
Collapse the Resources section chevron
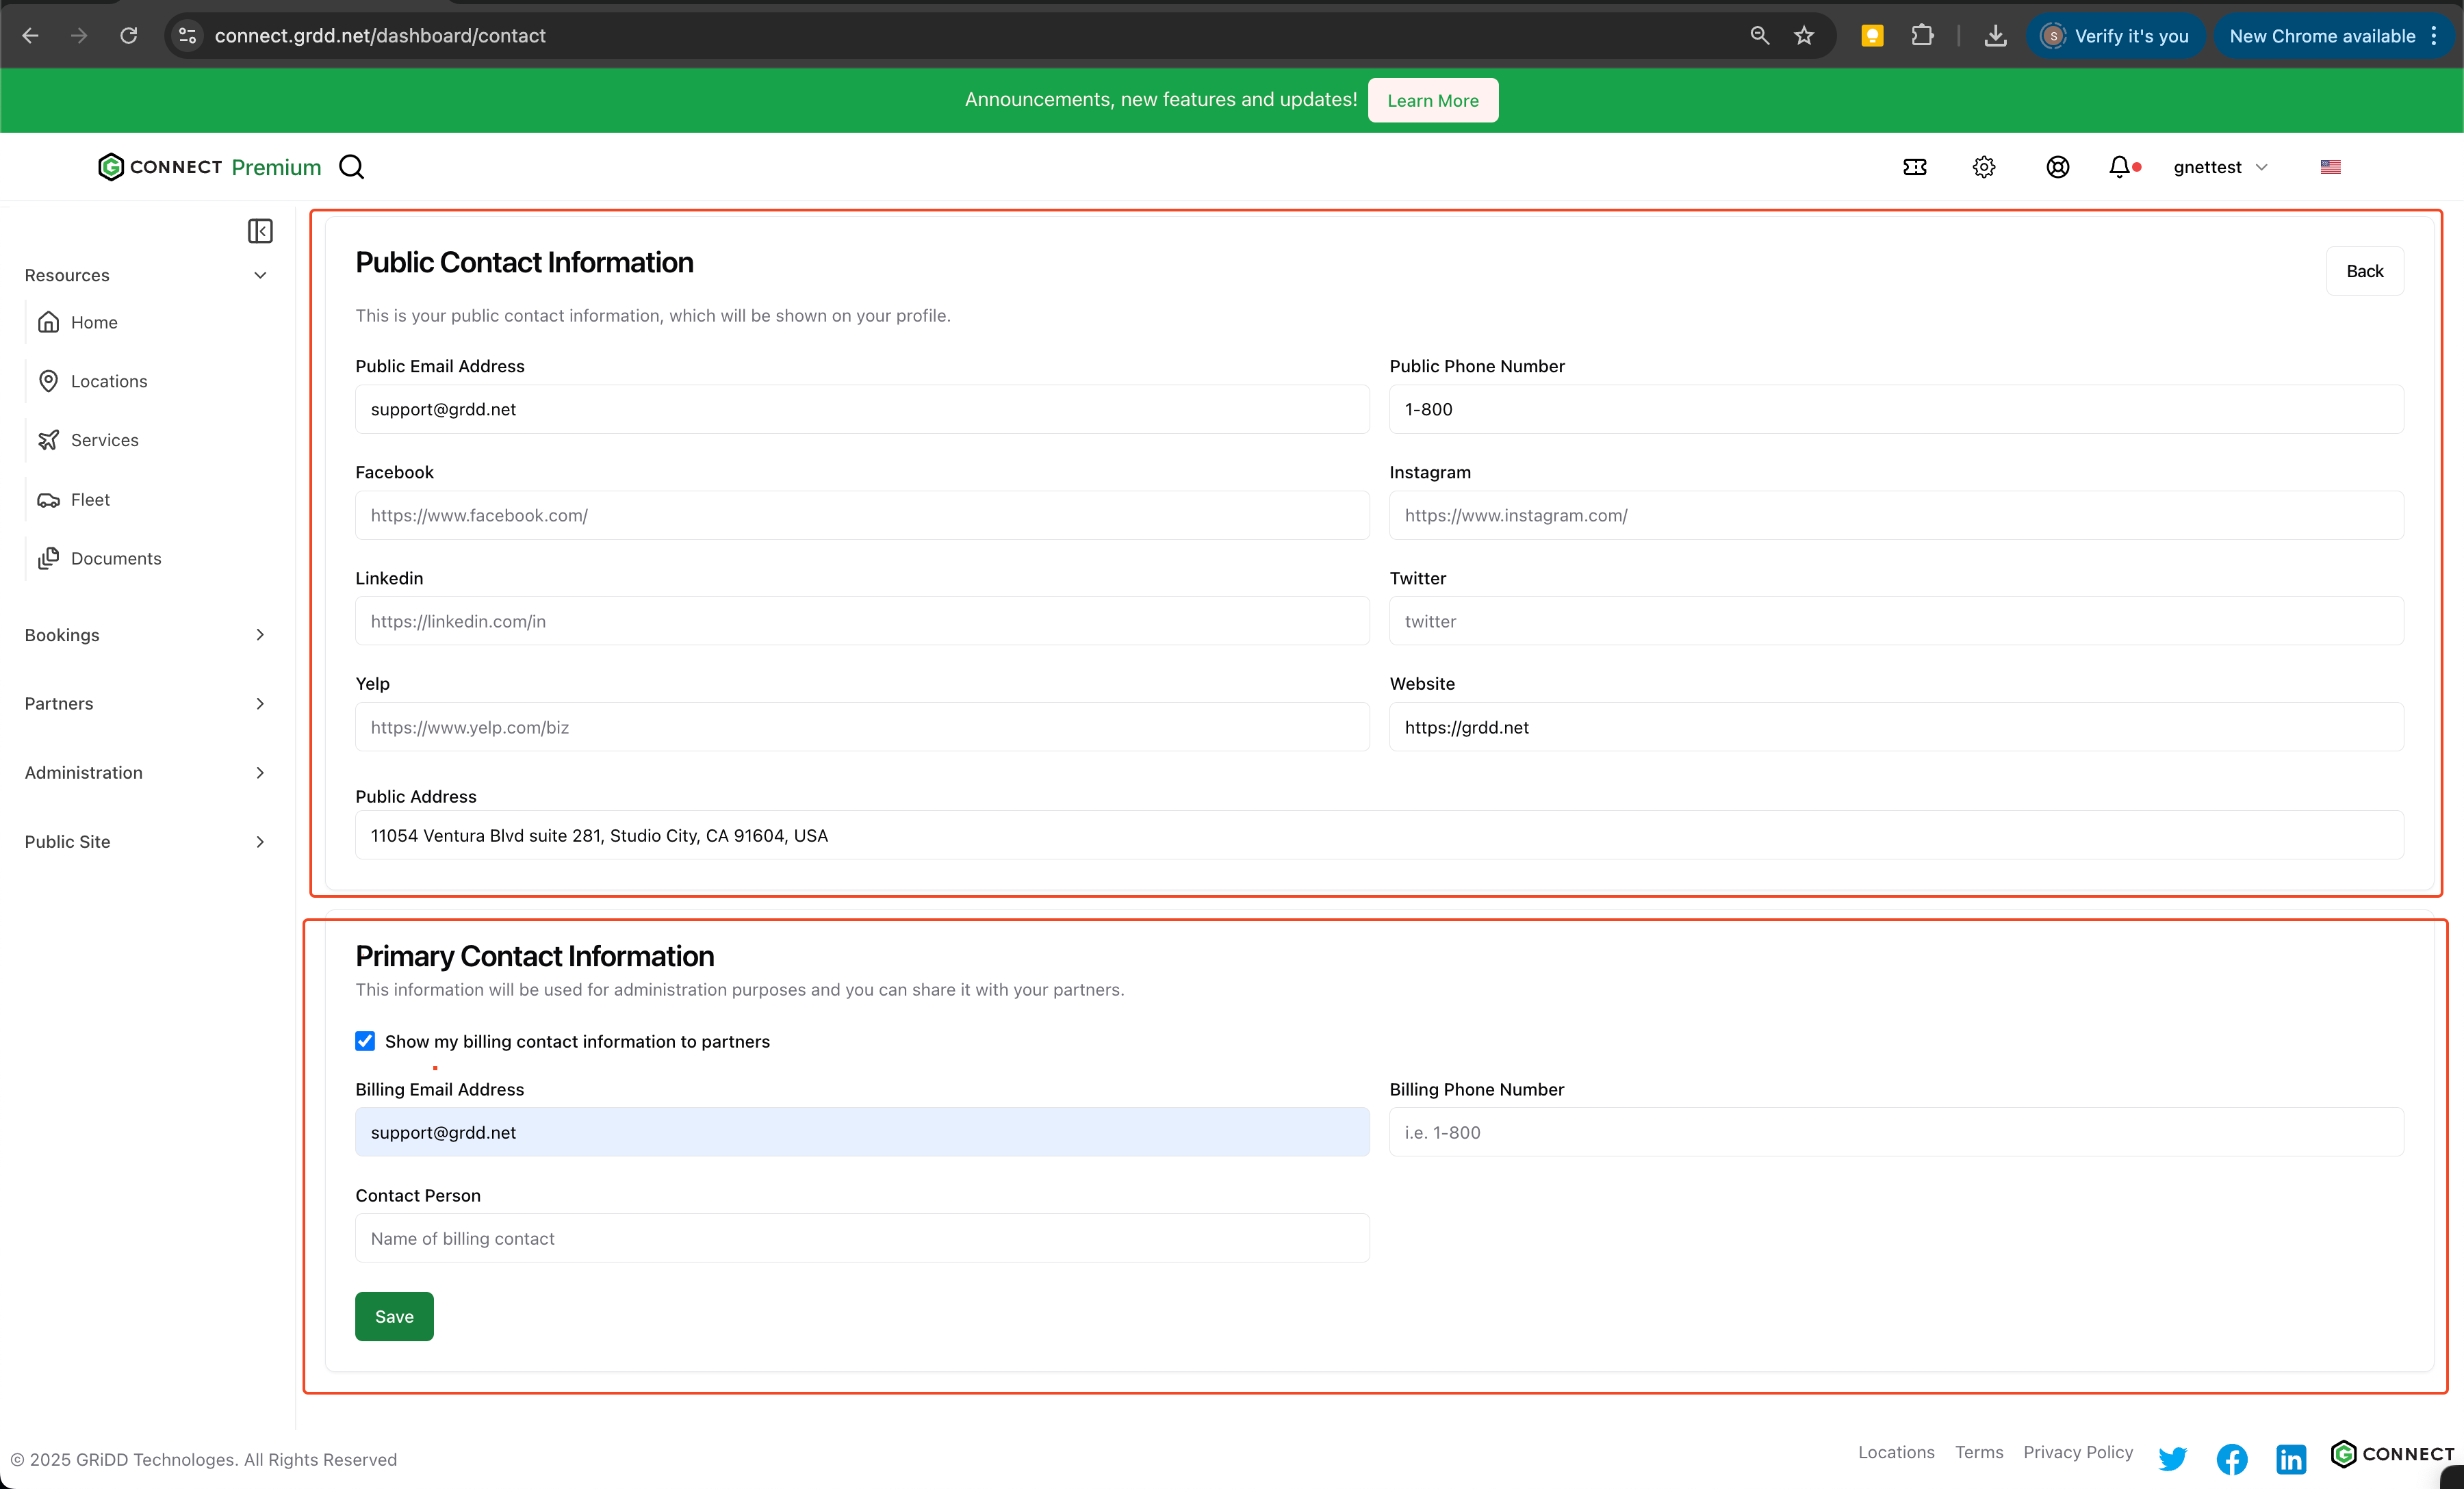coord(260,275)
